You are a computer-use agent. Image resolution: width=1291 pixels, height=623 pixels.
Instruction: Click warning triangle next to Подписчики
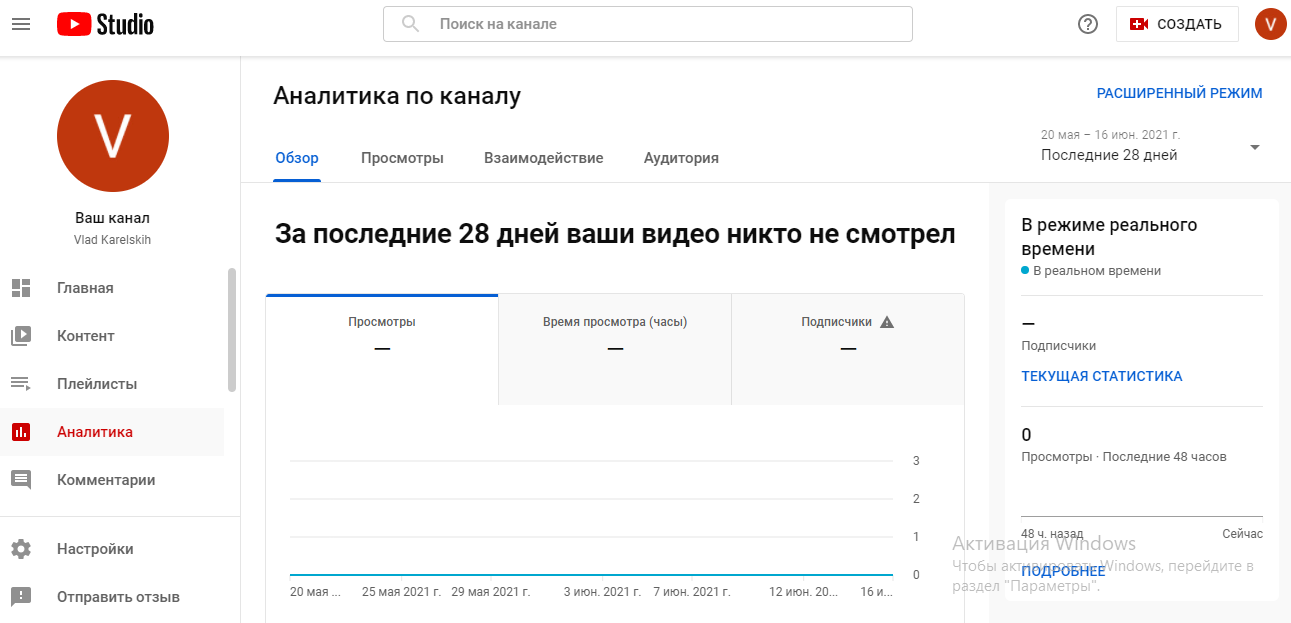coord(887,322)
